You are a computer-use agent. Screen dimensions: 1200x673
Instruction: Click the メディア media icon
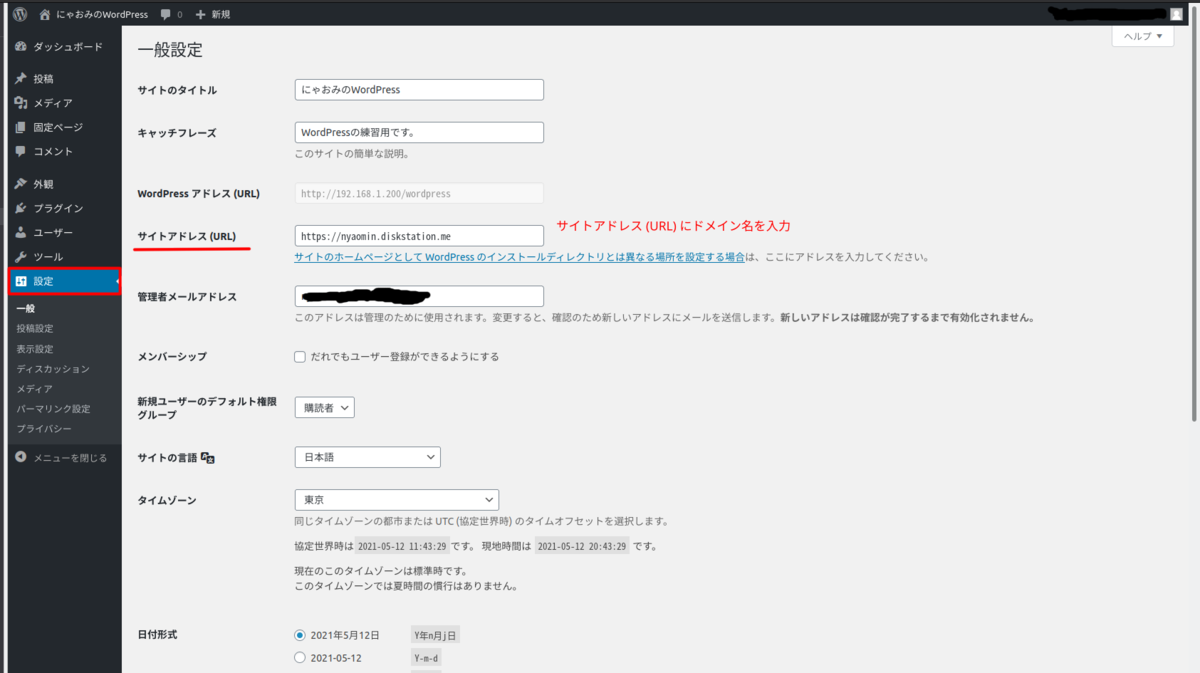(x=21, y=103)
